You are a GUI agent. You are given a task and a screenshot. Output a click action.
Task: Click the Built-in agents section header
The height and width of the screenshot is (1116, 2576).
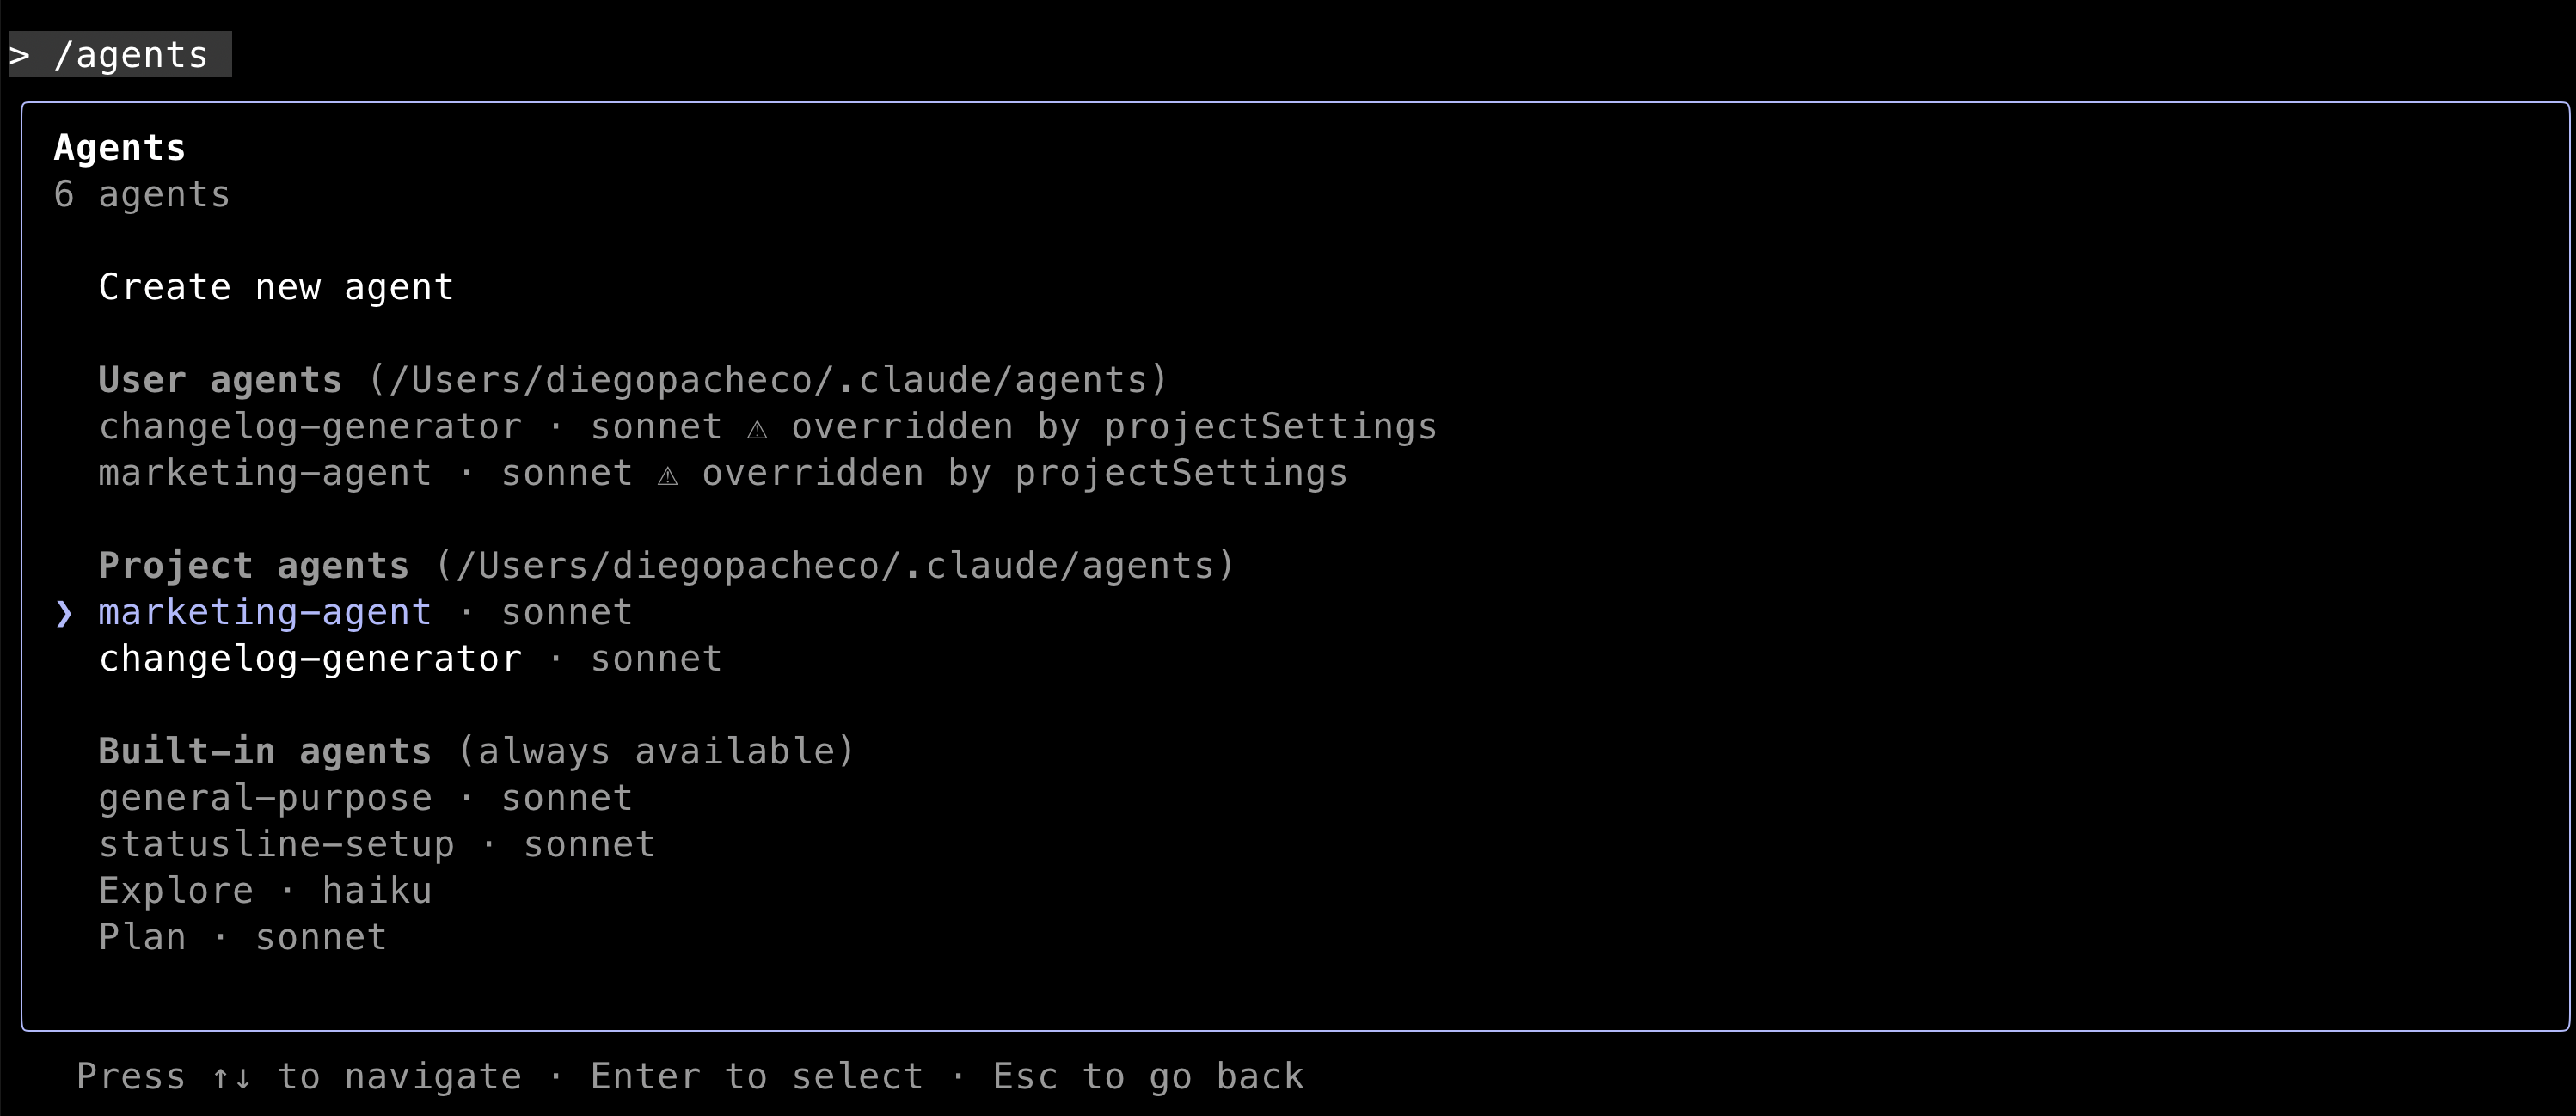[x=265, y=752]
